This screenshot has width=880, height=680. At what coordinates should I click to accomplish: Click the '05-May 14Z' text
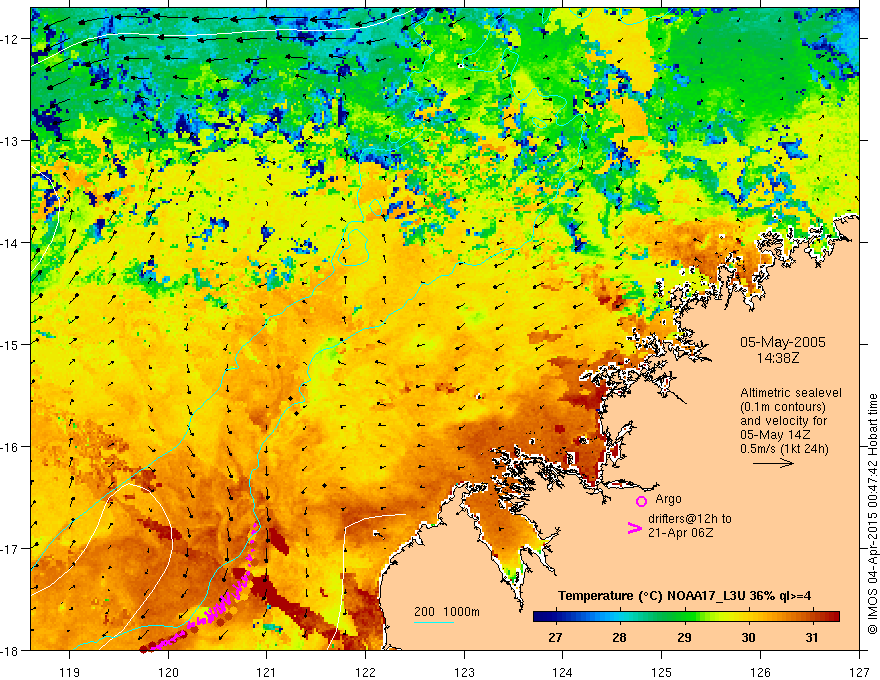[776, 435]
